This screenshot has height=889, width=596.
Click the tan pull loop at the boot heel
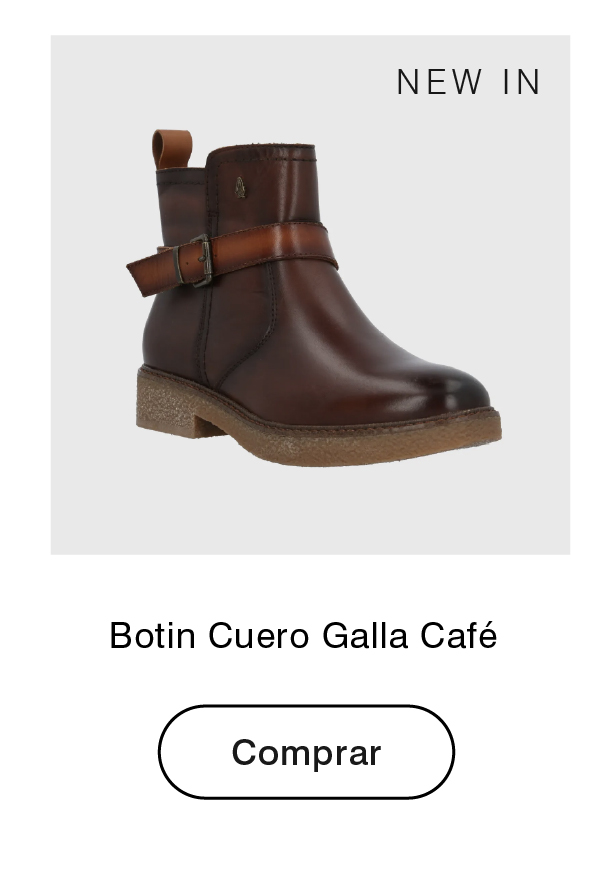coord(170,149)
